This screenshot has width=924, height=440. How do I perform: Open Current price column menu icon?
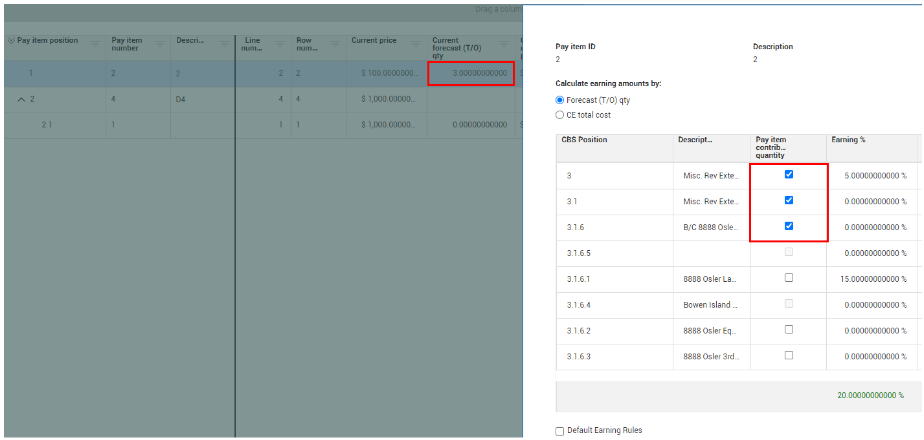[x=414, y=43]
